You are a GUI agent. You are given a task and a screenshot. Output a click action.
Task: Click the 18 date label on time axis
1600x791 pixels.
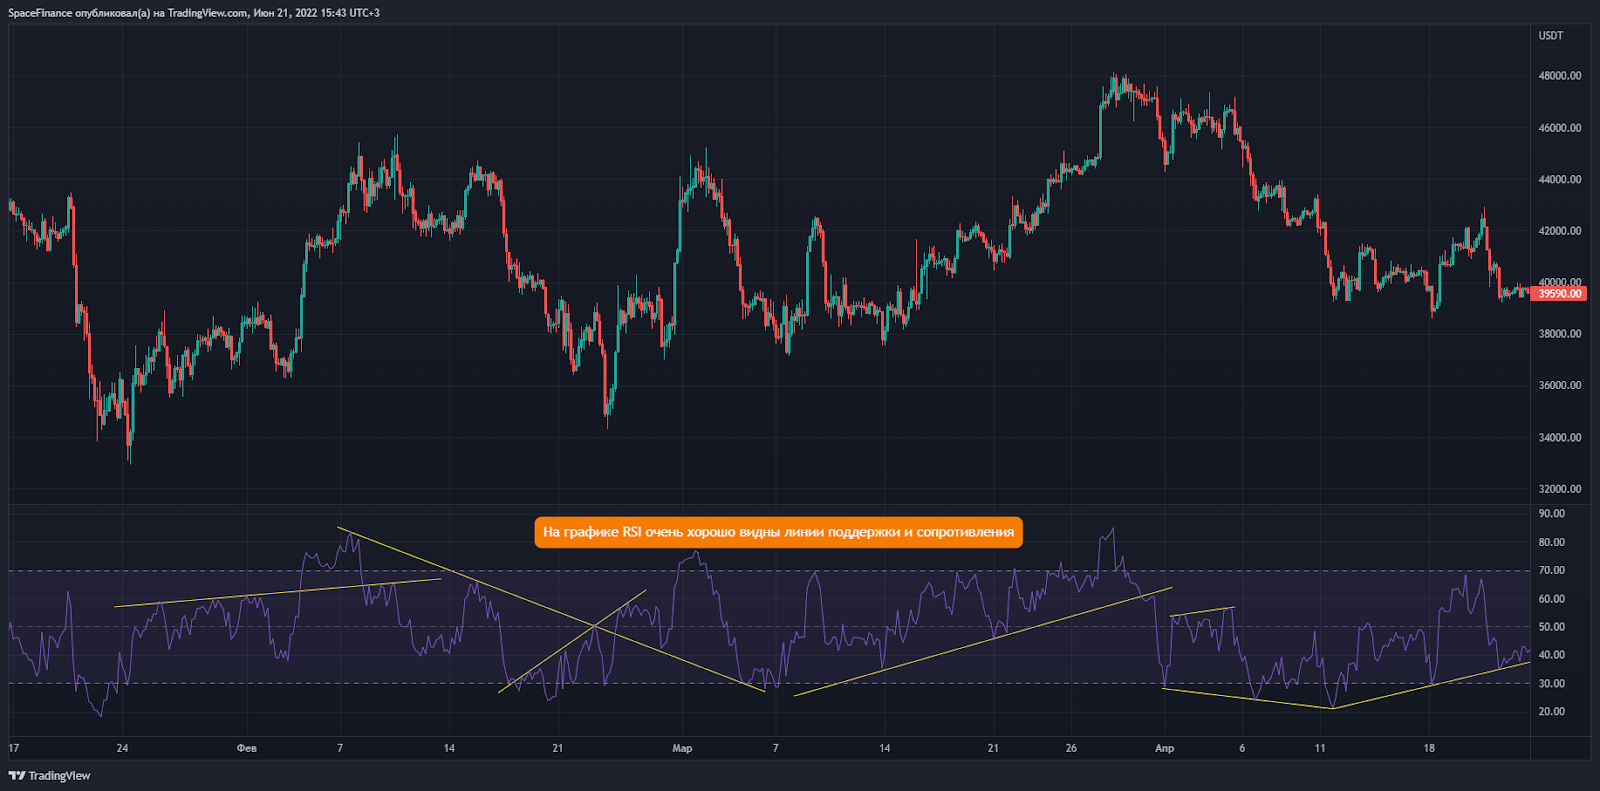pyautogui.click(x=1429, y=748)
